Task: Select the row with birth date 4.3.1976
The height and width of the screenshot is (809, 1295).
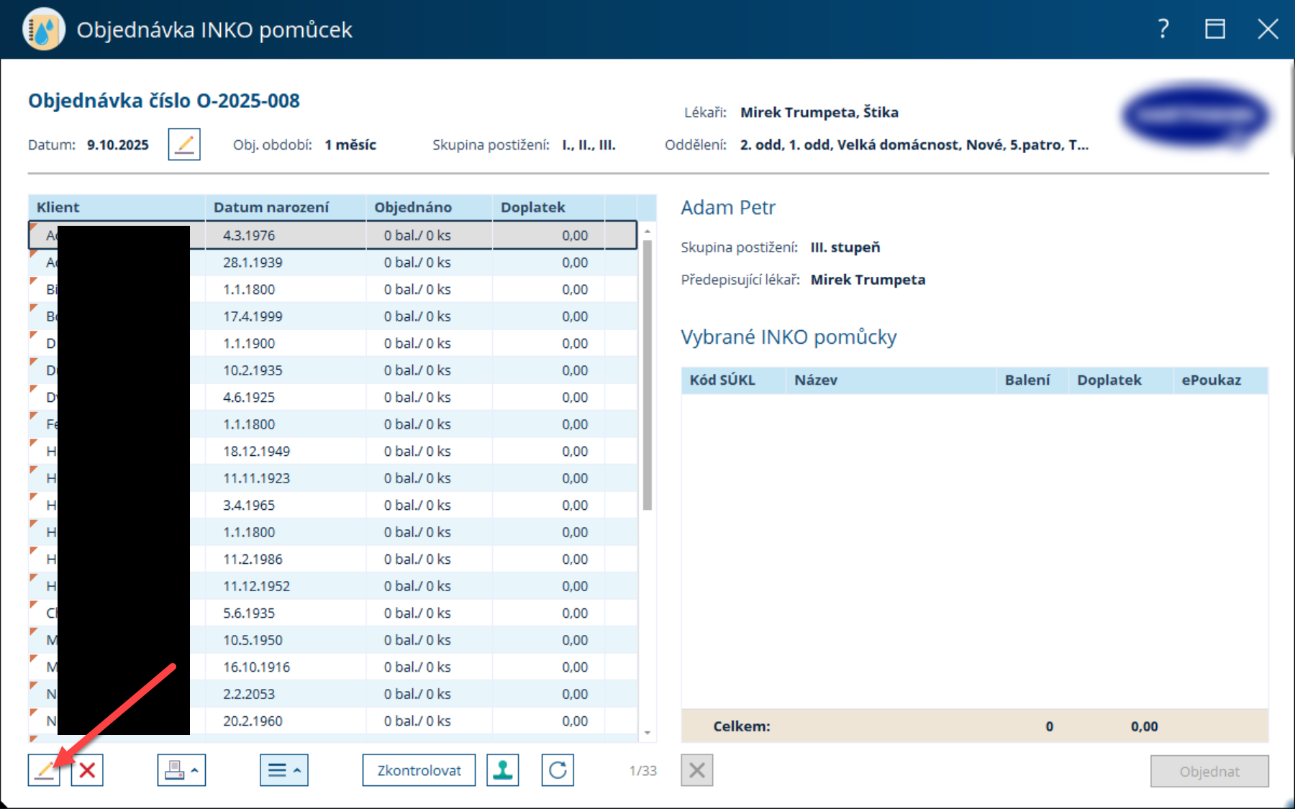Action: [333, 235]
